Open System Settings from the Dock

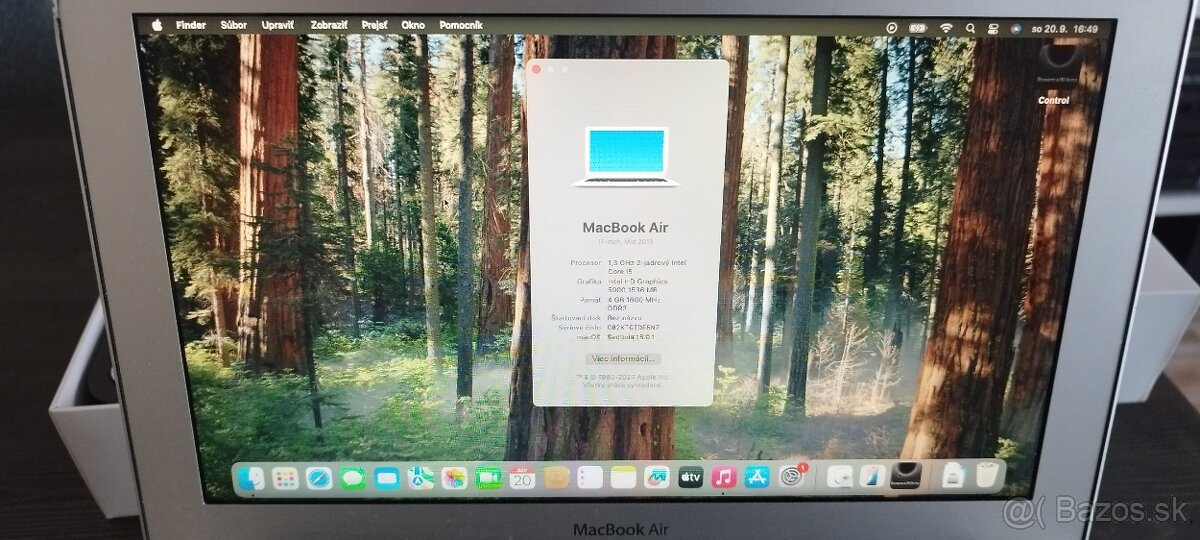[x=792, y=478]
